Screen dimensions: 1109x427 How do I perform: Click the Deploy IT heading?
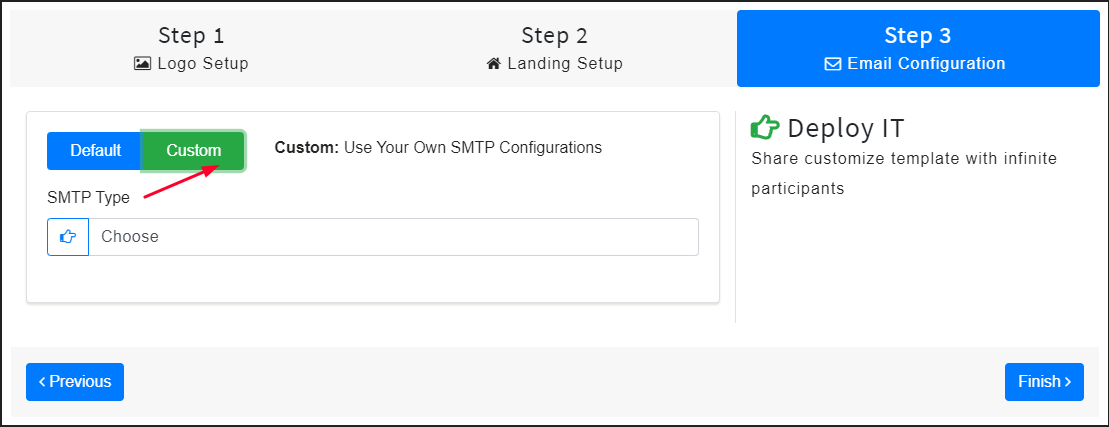[x=846, y=128]
